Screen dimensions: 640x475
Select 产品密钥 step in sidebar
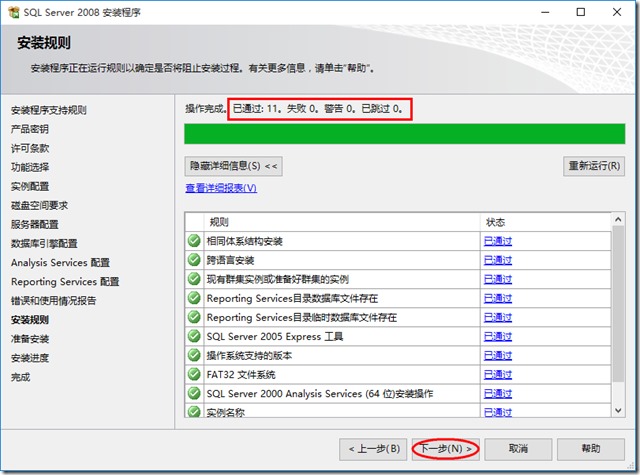[30, 129]
